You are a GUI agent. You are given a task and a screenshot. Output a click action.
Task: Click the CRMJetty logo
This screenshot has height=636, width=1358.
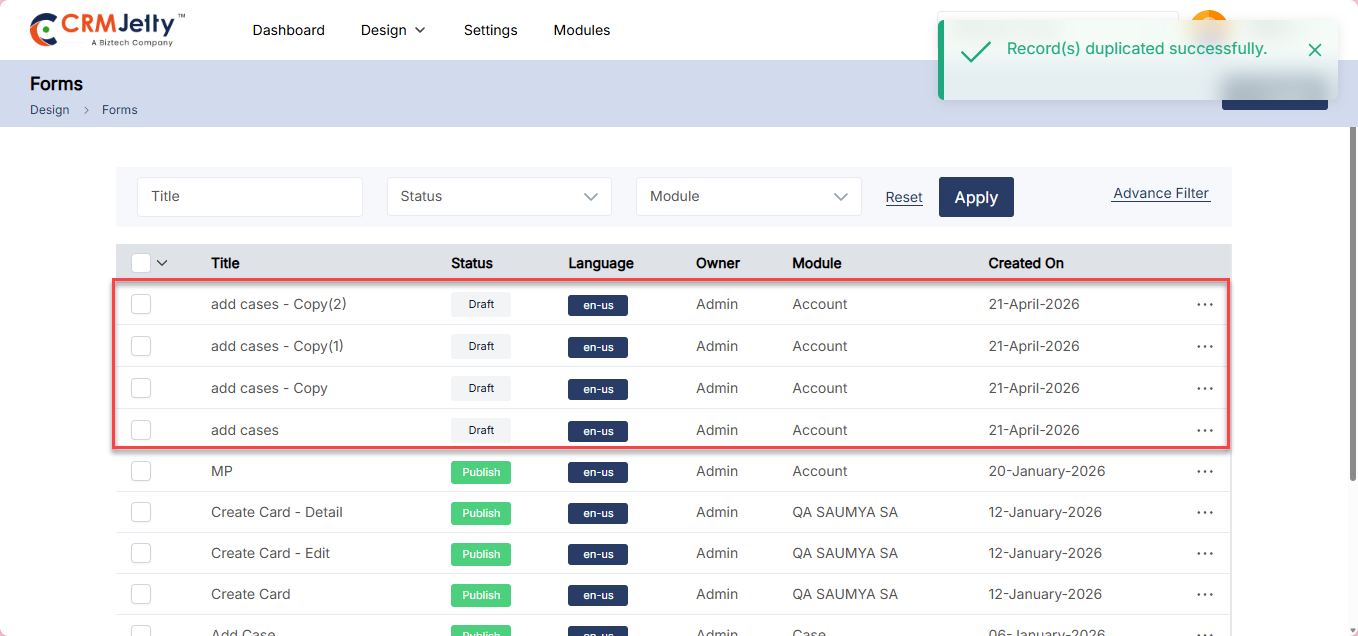coord(107,30)
